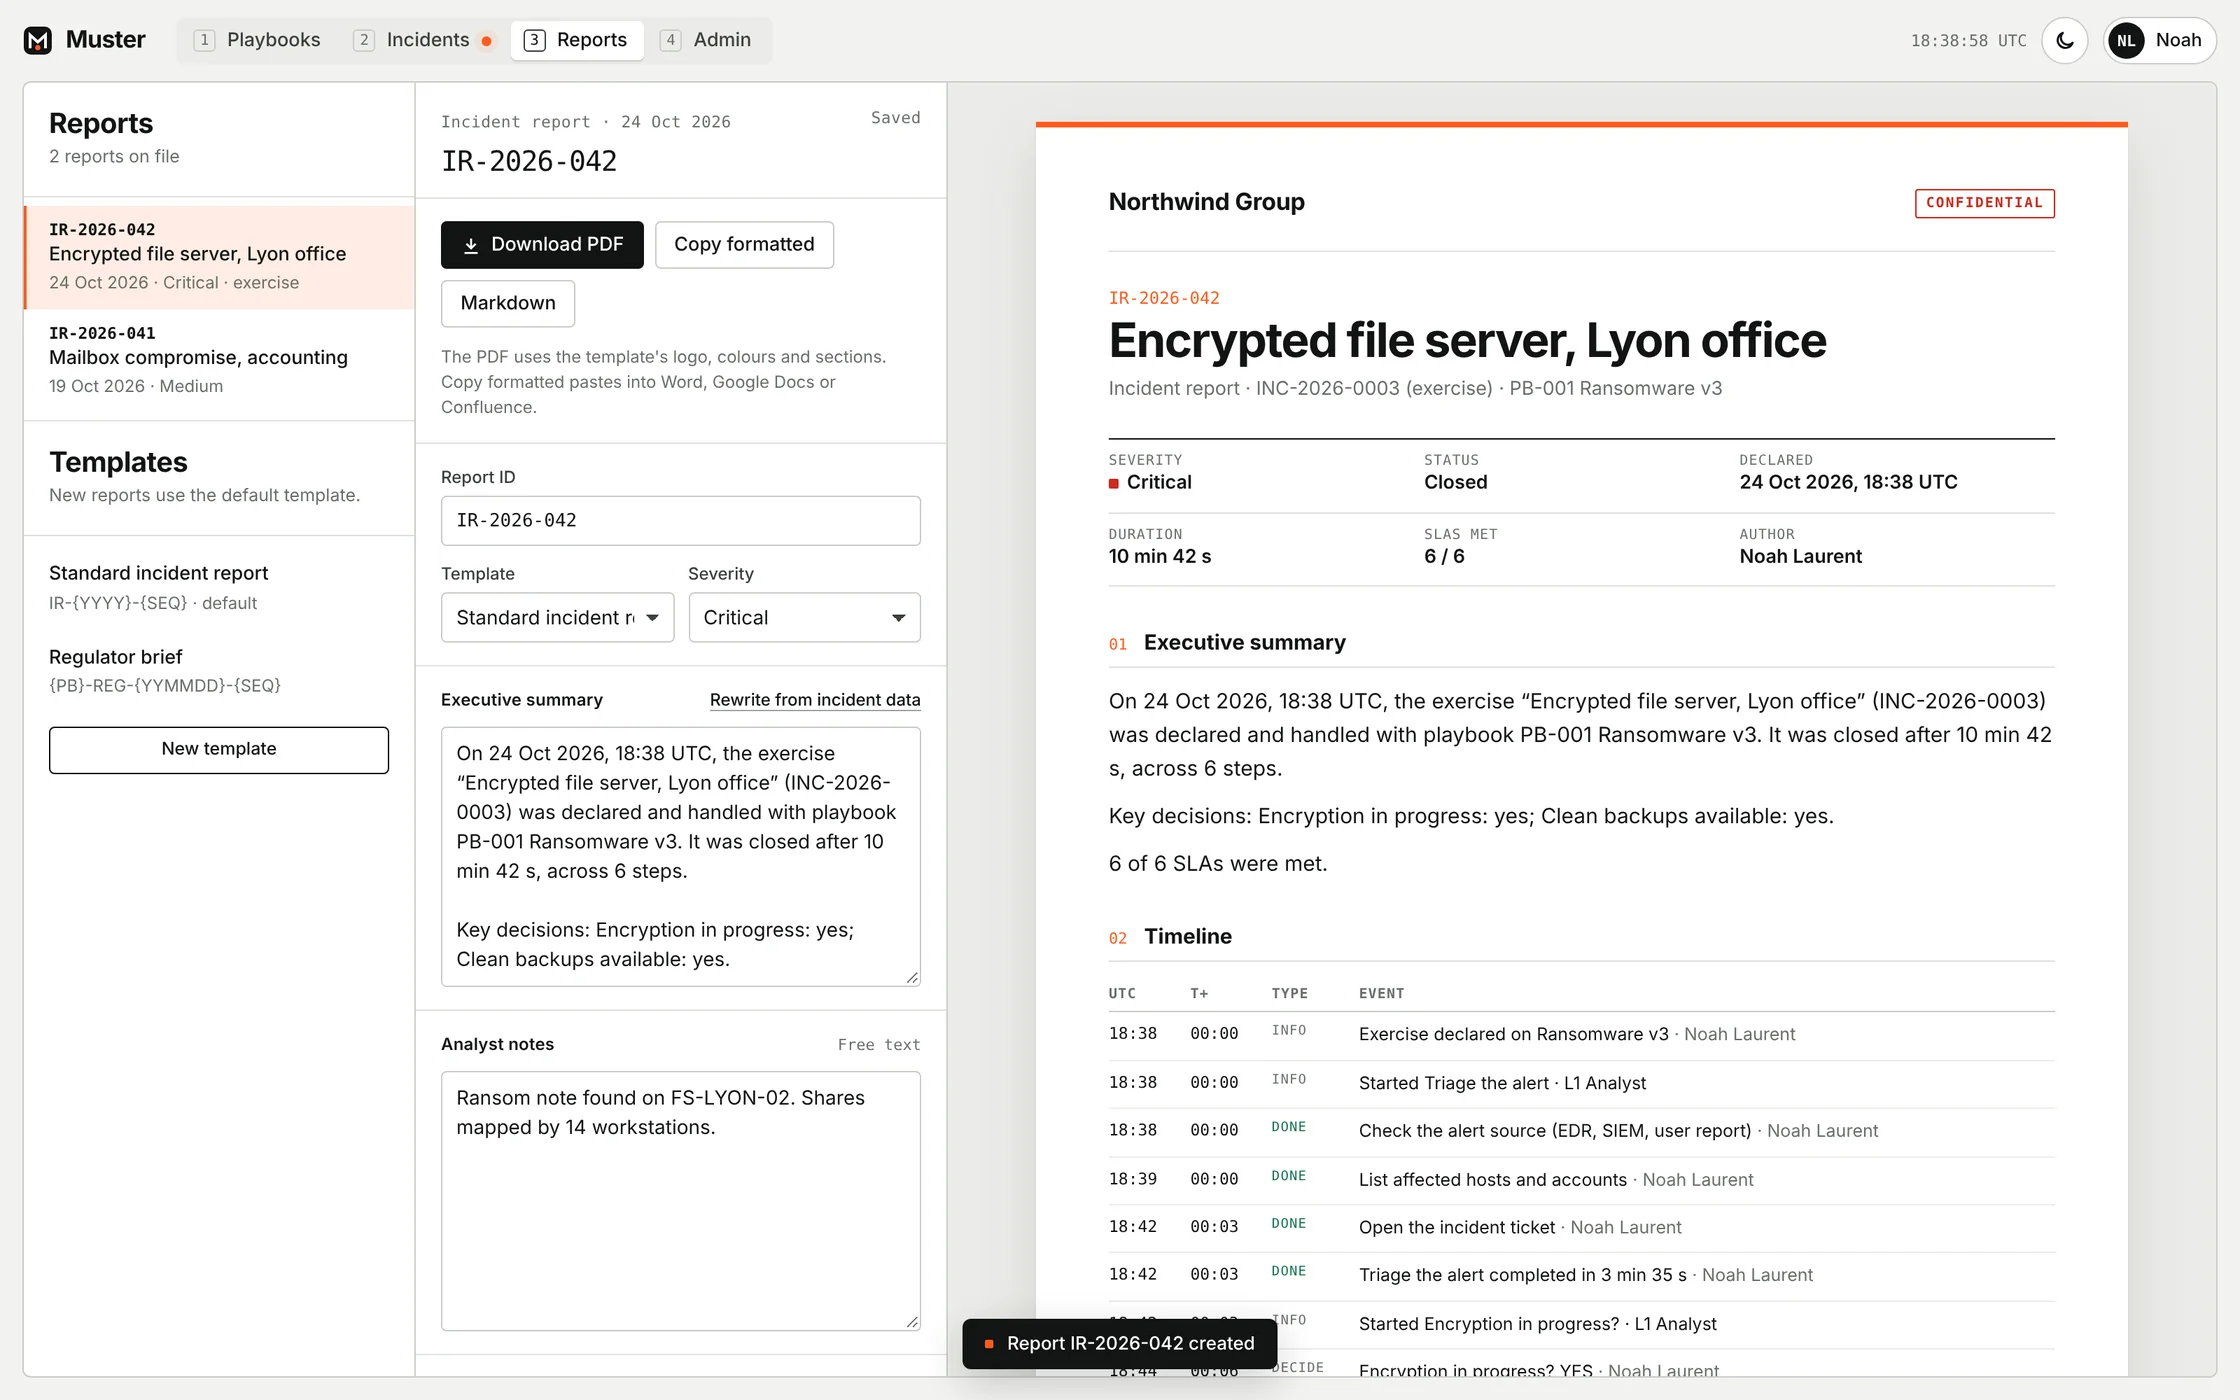The height and width of the screenshot is (1400, 2240).
Task: Click into the Executive summary textarea
Action: 680,856
